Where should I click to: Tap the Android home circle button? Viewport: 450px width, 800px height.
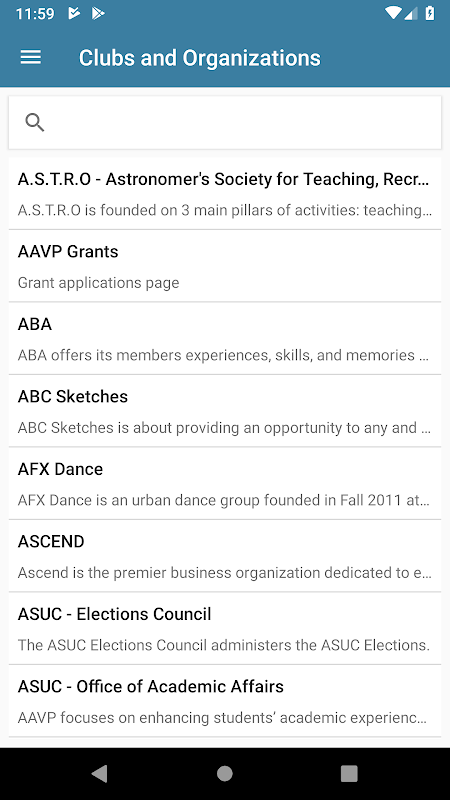(x=224, y=774)
